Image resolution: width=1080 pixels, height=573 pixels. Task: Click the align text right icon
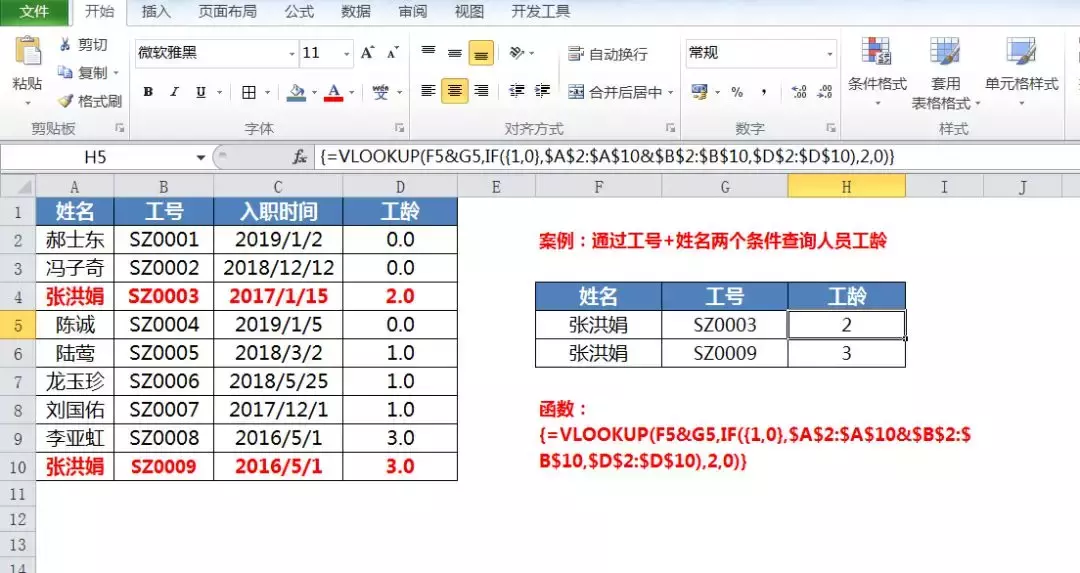(x=481, y=91)
